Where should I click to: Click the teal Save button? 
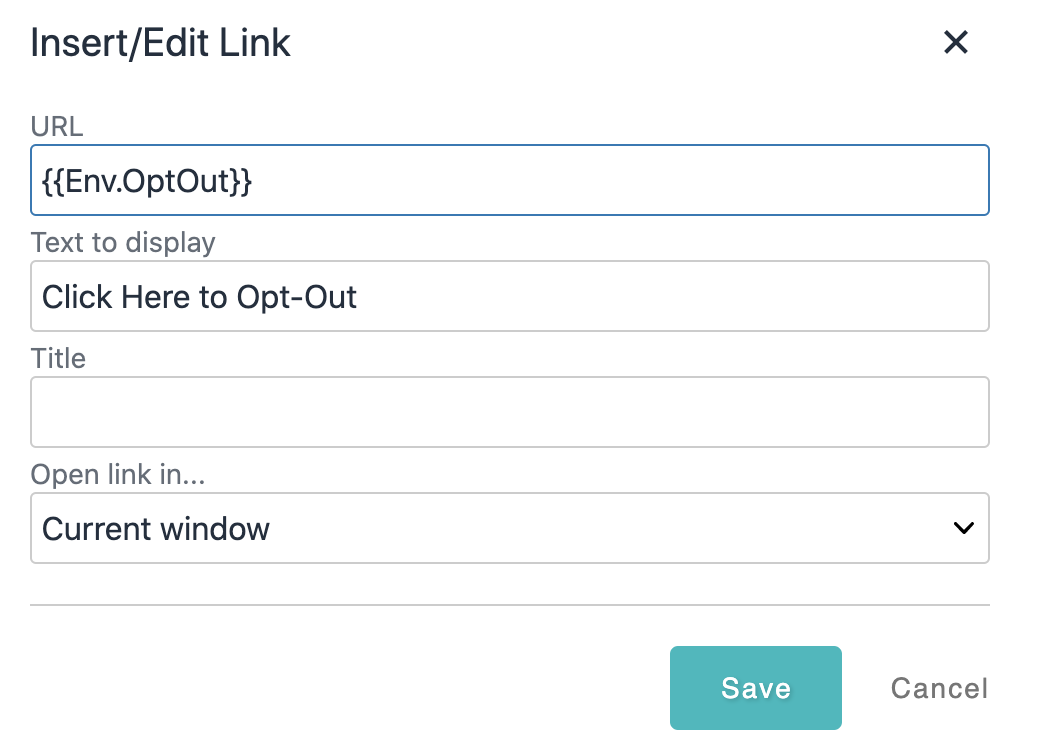coord(755,688)
